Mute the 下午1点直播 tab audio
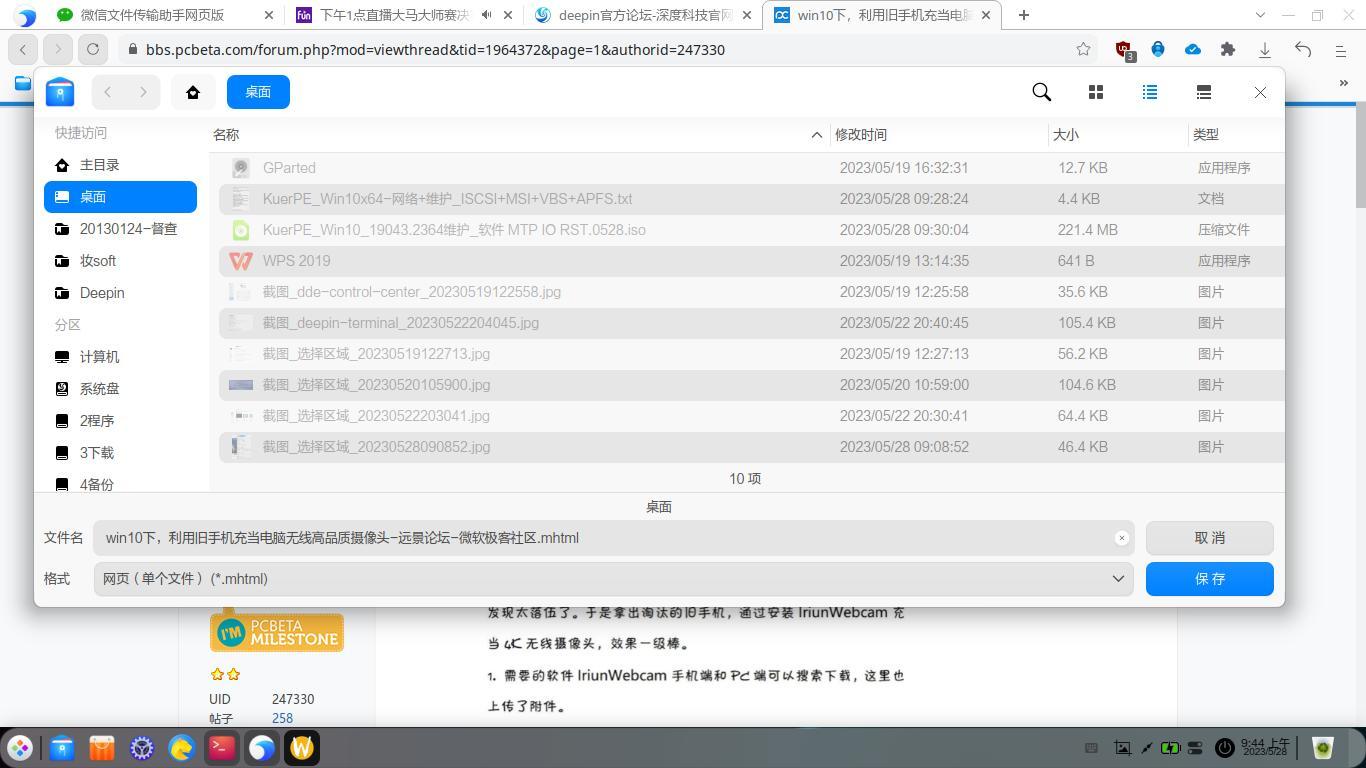Image resolution: width=1366 pixels, height=768 pixels. click(x=486, y=15)
